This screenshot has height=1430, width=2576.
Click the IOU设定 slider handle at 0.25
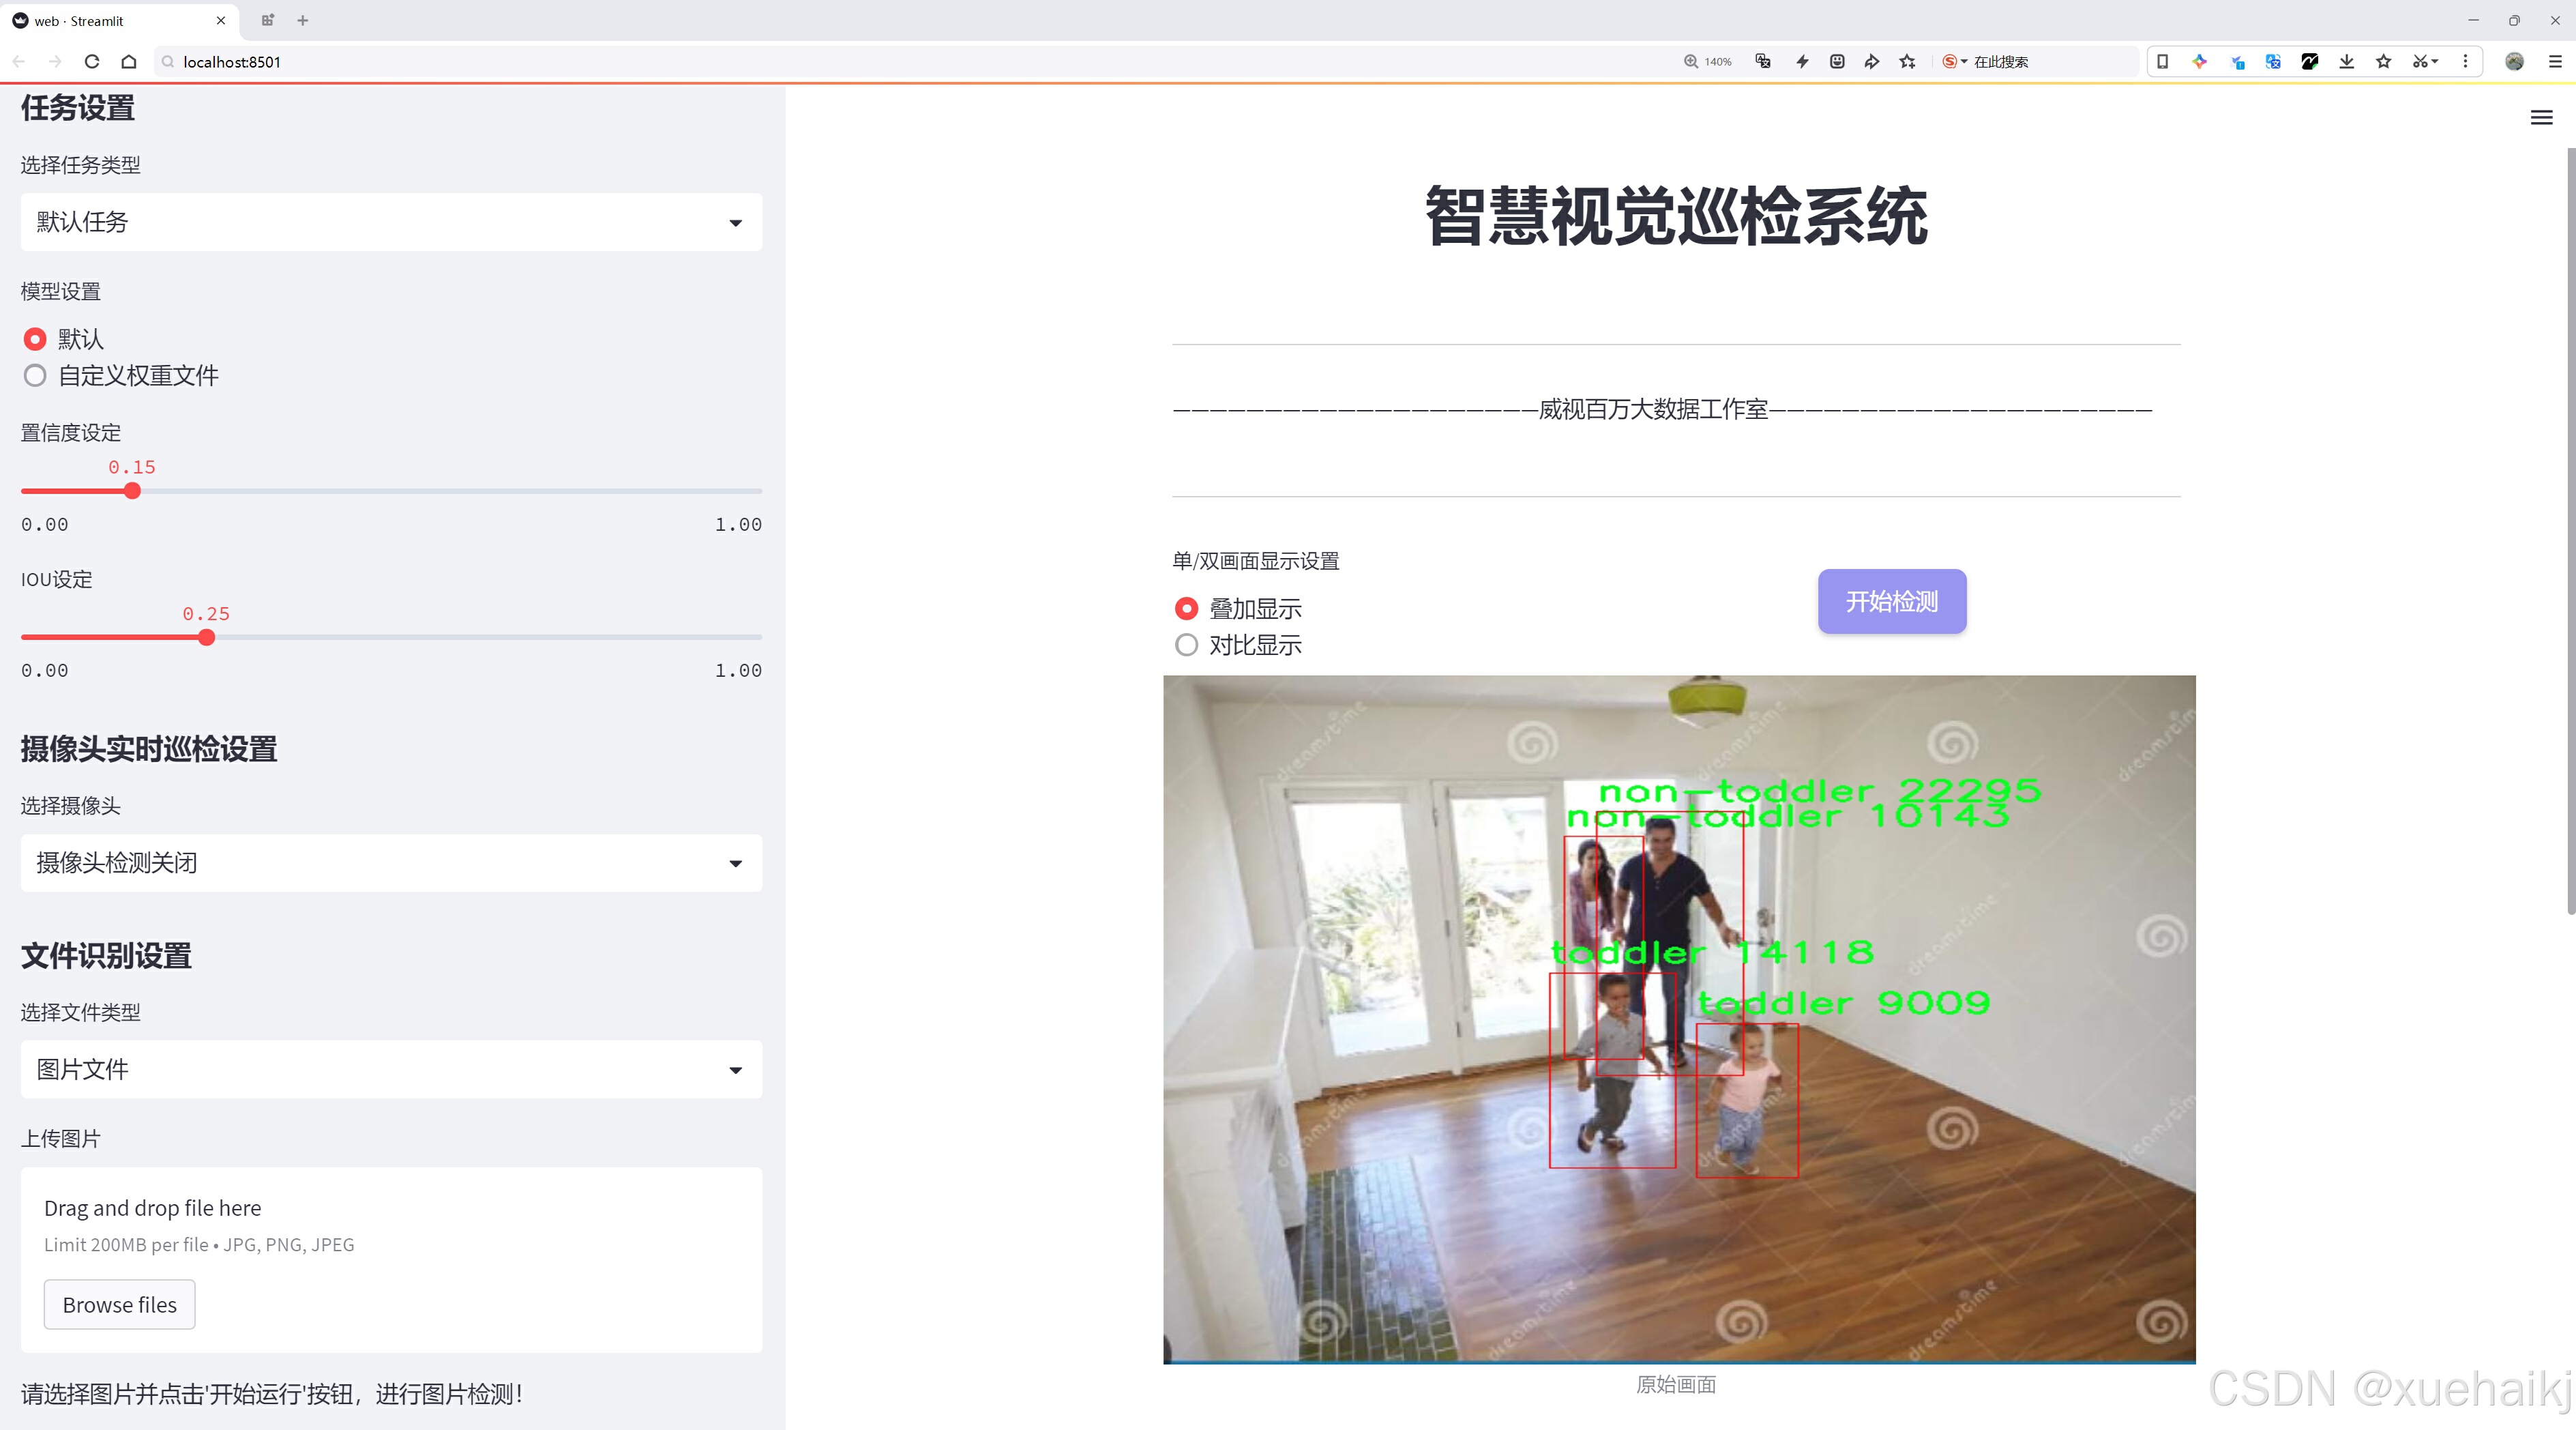click(x=206, y=637)
